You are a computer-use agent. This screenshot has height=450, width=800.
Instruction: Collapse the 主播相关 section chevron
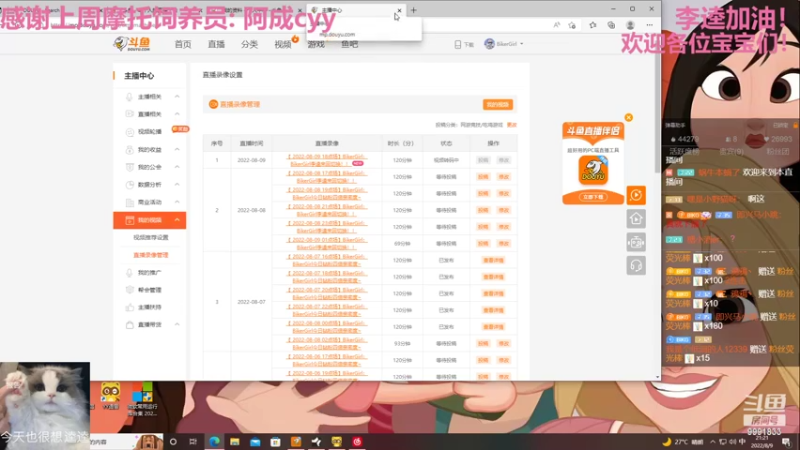click(177, 96)
